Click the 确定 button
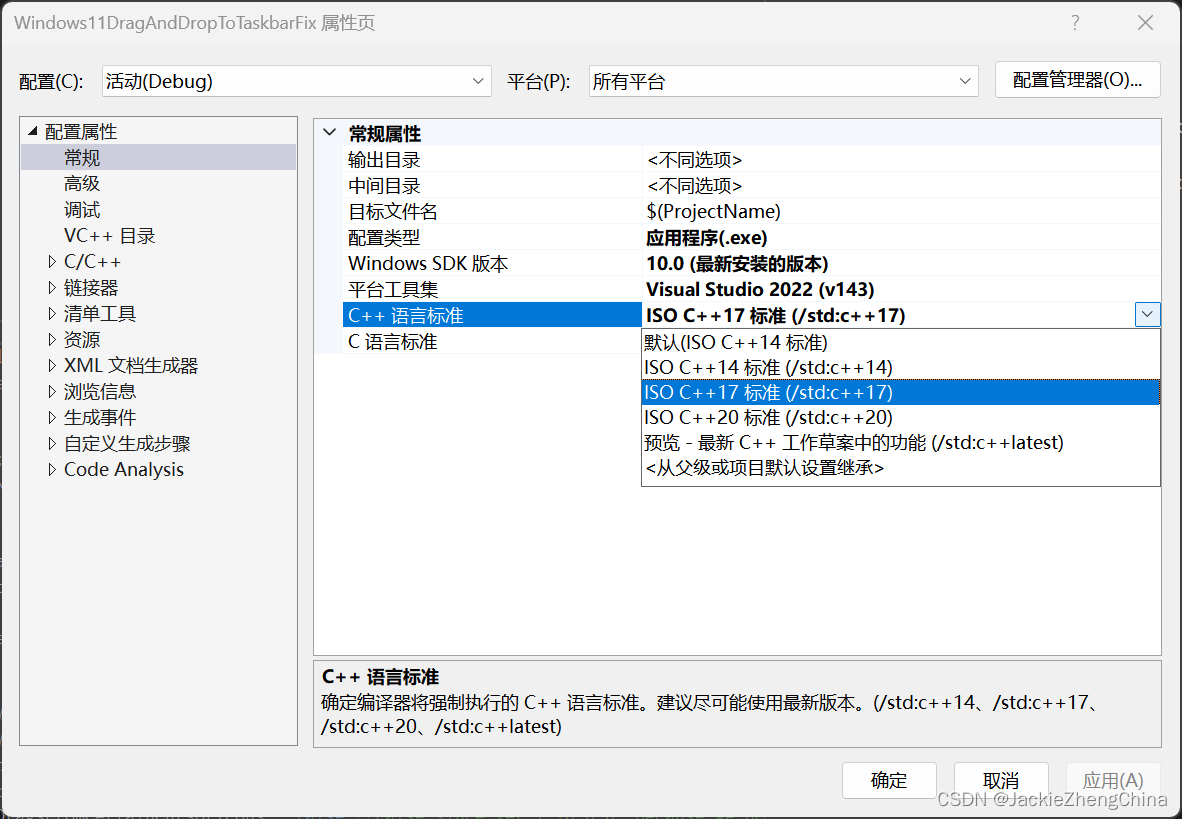This screenshot has width=1182, height=819. 889,780
